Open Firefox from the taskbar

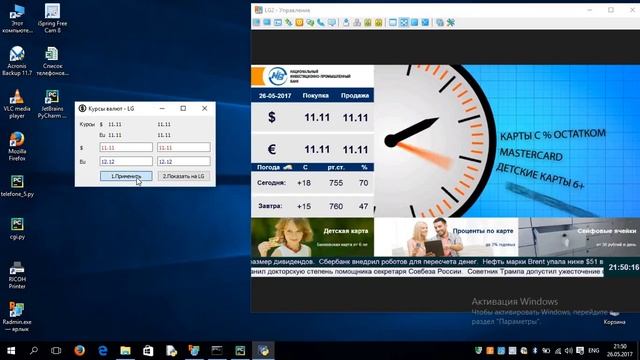(79, 351)
